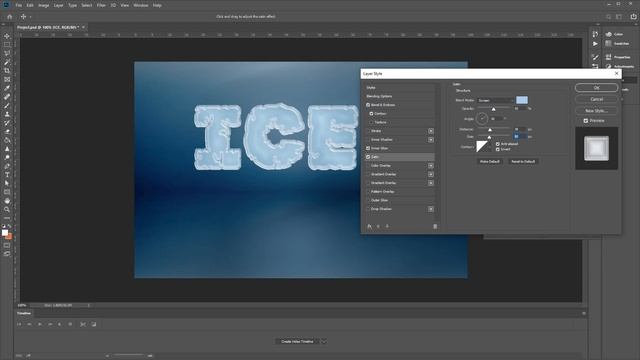
Task: Toggle the Contour checkbox under Bevel
Action: pyautogui.click(x=371, y=113)
